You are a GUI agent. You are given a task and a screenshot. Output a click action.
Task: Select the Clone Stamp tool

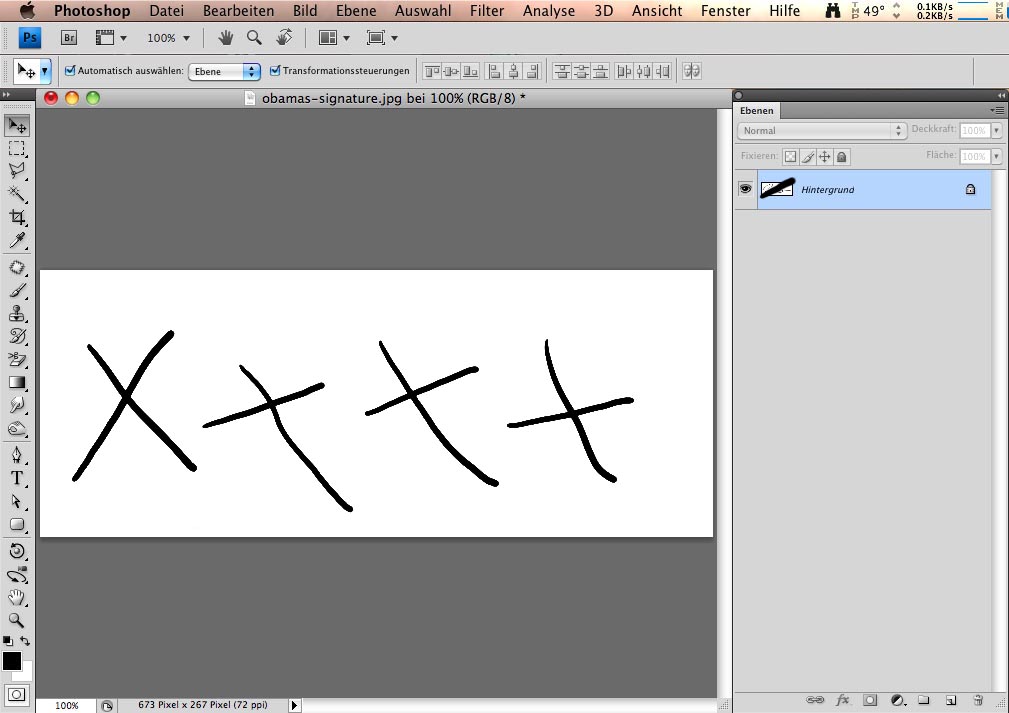point(17,313)
